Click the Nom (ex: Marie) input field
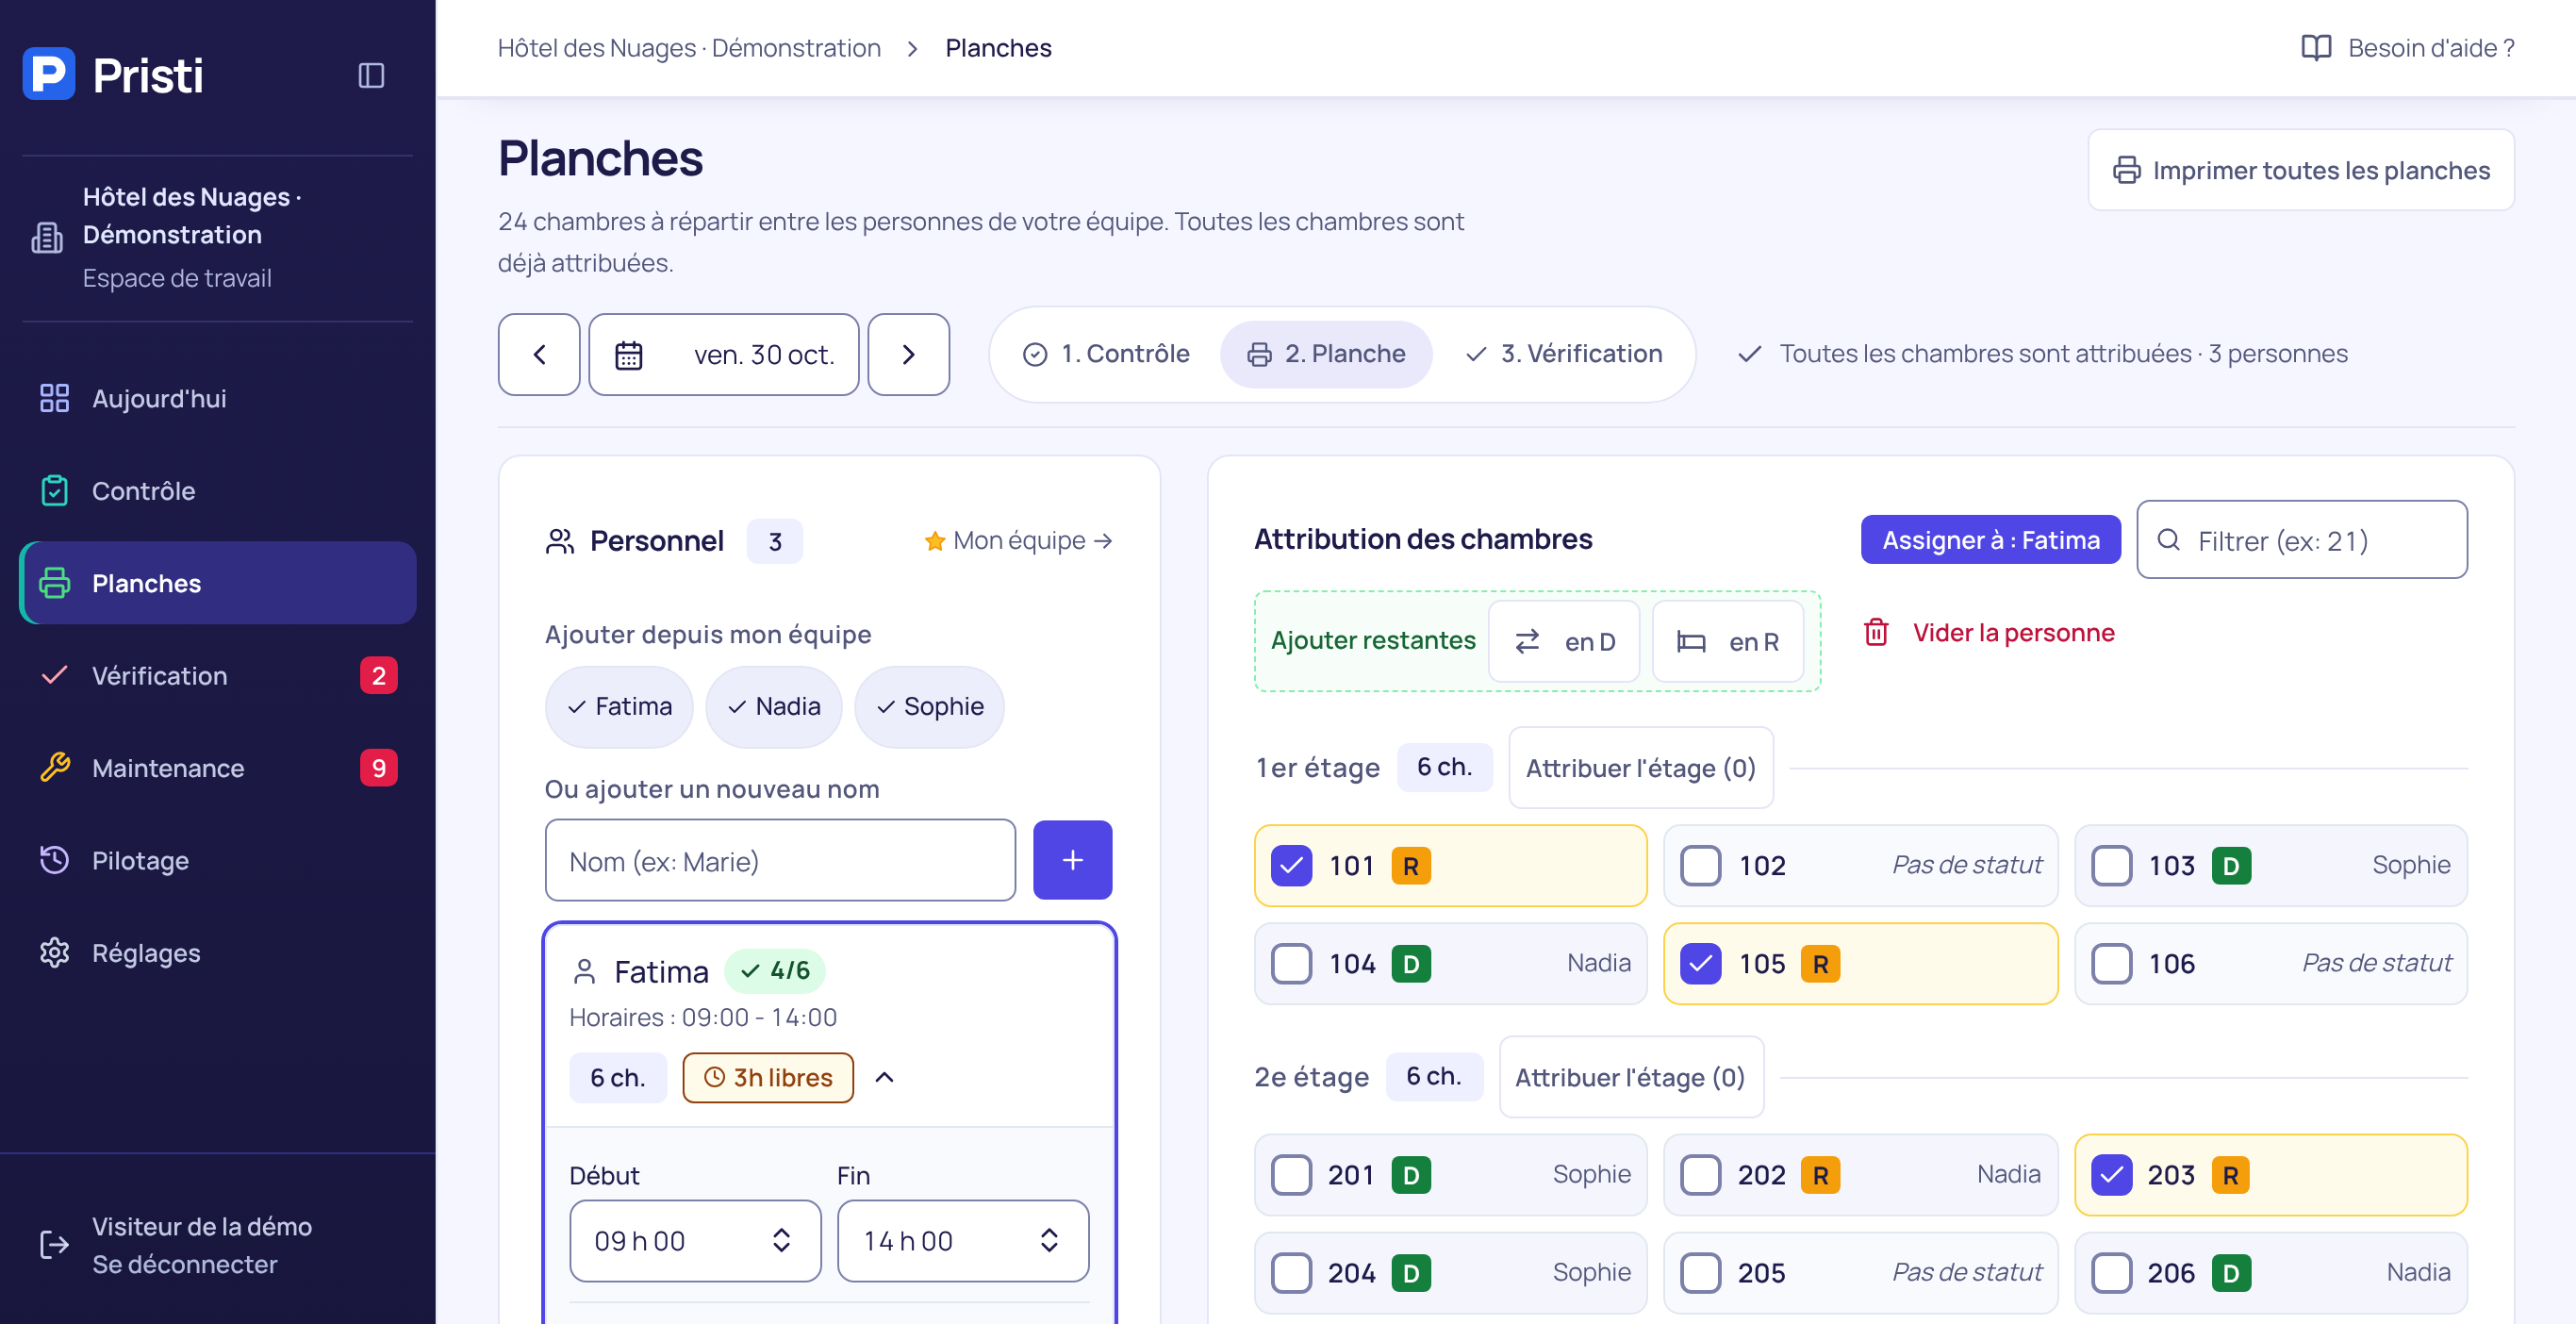Screen dimensions: 2576x1324 point(780,860)
